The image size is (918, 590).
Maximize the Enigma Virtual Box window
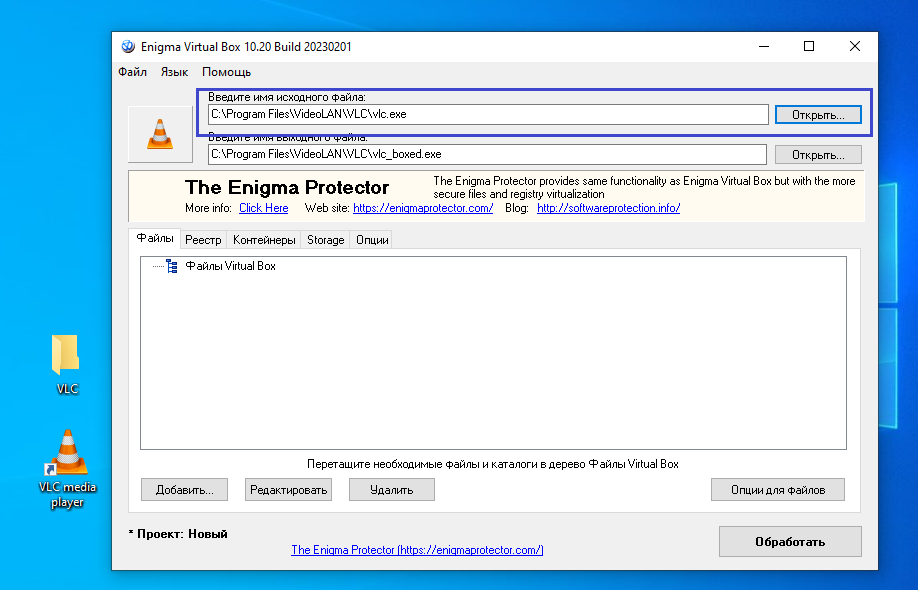(x=809, y=46)
